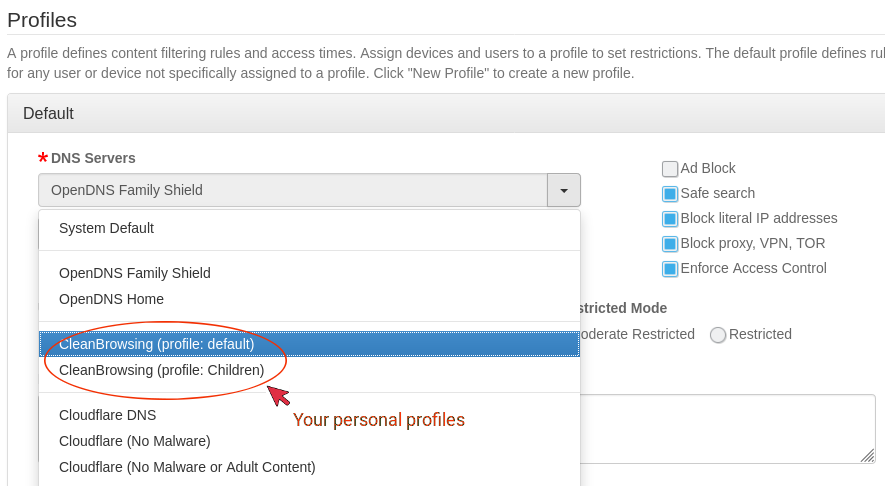Click the Default profile panel header

pos(445,114)
